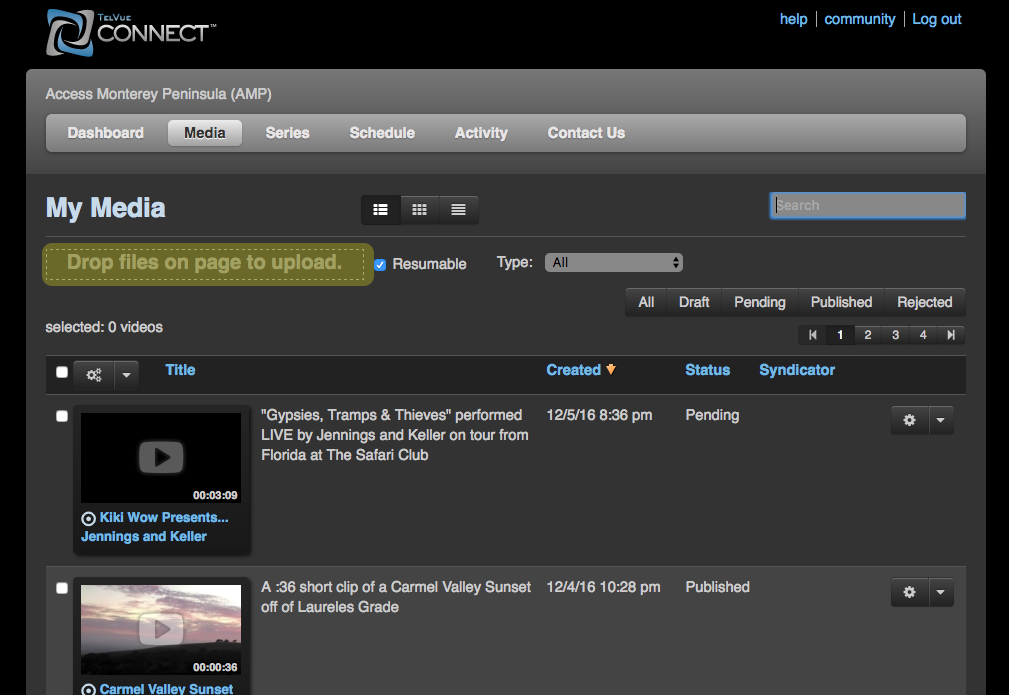The image size is (1009, 695).
Task: Select the Carmel Valley Sunset video checkbox
Action: pyautogui.click(x=62, y=588)
